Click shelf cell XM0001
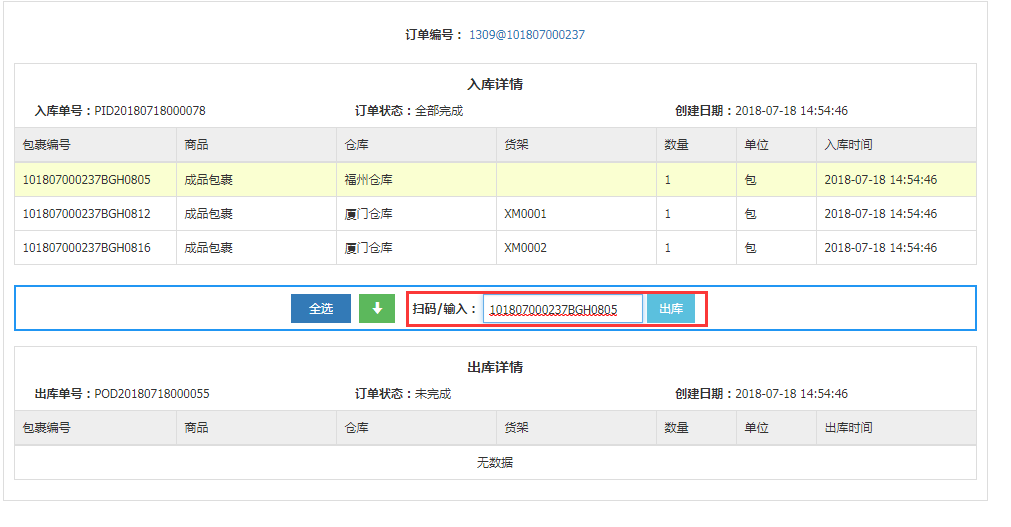The image size is (1011, 527). (x=525, y=214)
